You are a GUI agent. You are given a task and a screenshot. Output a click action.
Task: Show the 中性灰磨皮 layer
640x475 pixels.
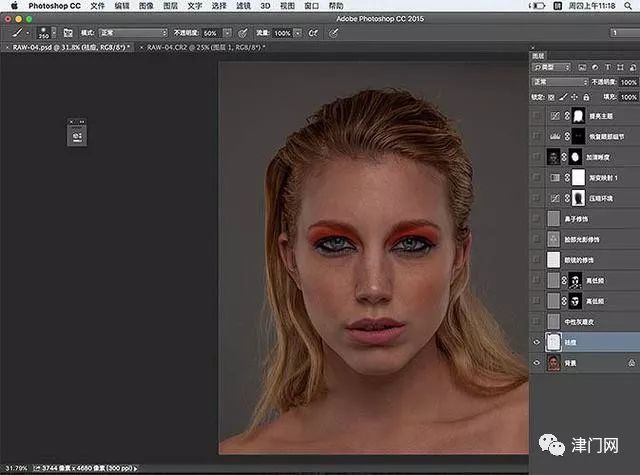537,322
